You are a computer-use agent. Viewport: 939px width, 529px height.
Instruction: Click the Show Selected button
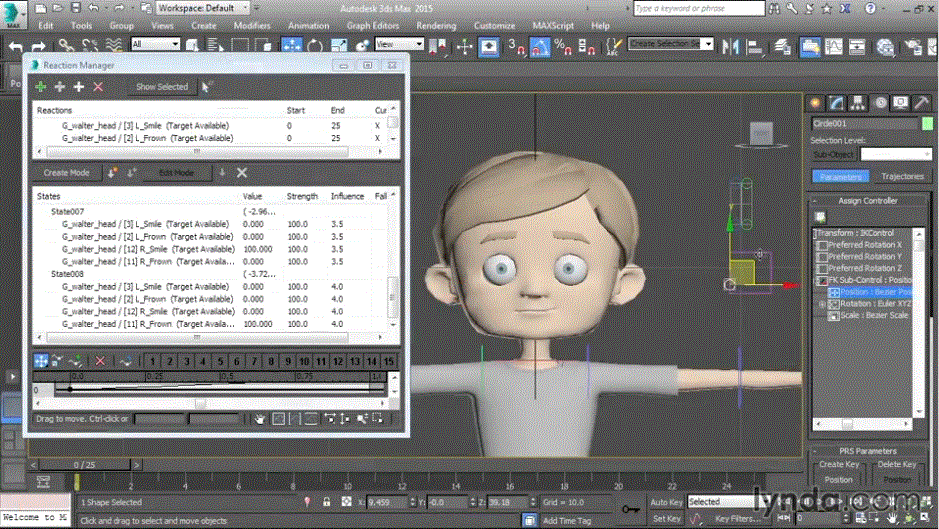tap(162, 87)
